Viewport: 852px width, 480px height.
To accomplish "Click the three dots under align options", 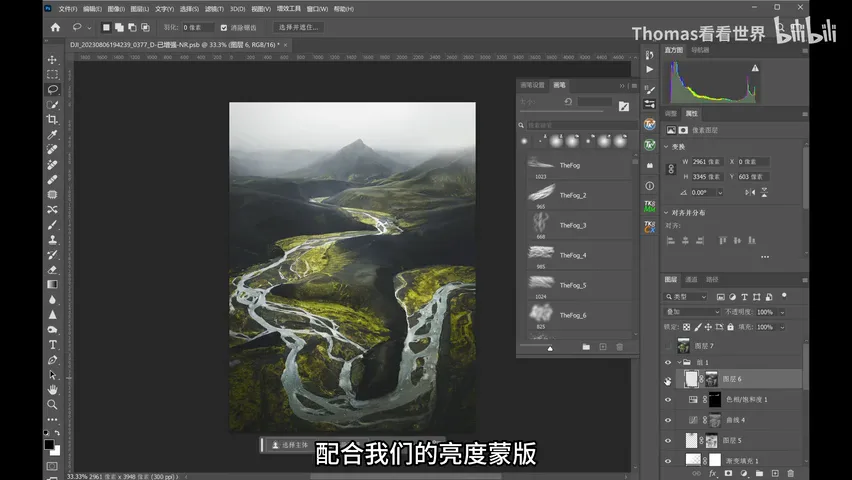I will (x=765, y=257).
